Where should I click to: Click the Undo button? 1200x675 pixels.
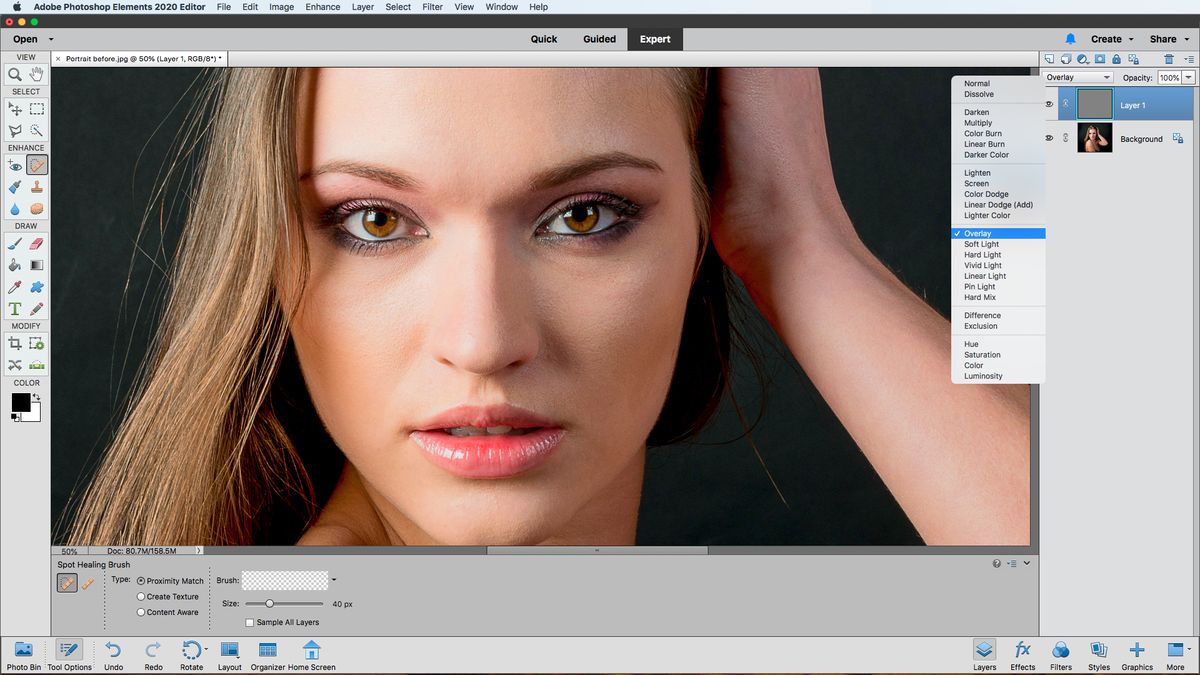point(113,655)
